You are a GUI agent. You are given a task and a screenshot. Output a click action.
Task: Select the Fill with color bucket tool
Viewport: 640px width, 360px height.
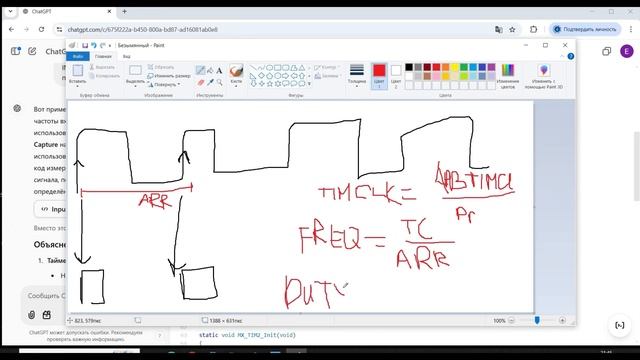click(210, 70)
